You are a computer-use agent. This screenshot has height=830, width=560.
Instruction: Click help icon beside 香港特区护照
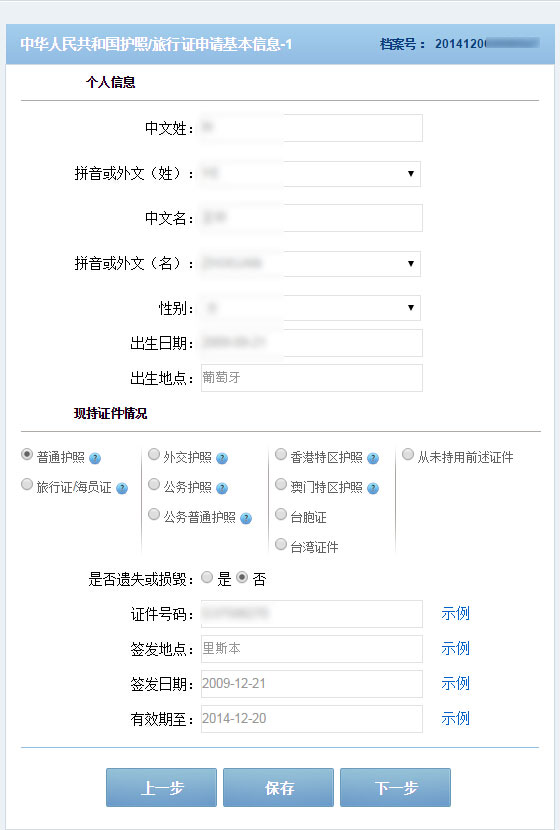[x=373, y=458]
